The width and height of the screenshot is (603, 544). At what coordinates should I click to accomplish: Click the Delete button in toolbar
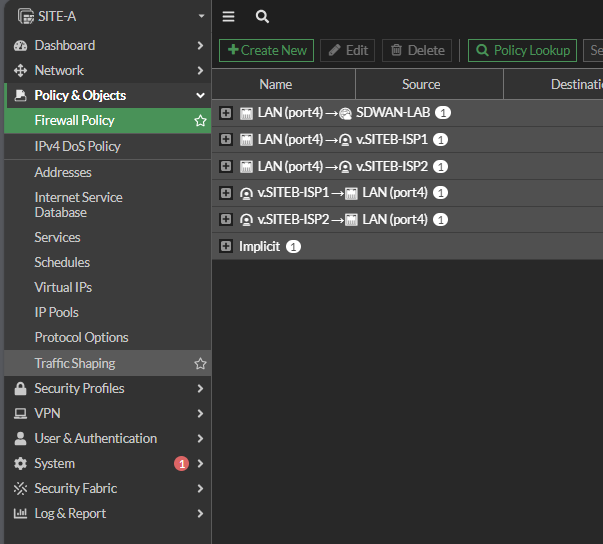coord(416,50)
